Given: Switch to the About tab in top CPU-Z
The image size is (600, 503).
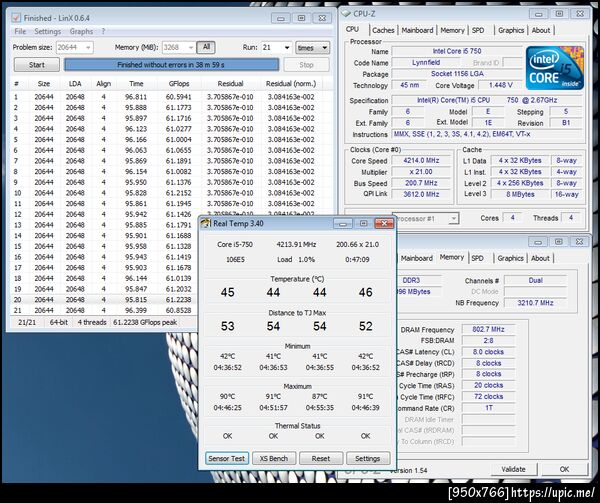Looking at the screenshot, I should [x=541, y=30].
